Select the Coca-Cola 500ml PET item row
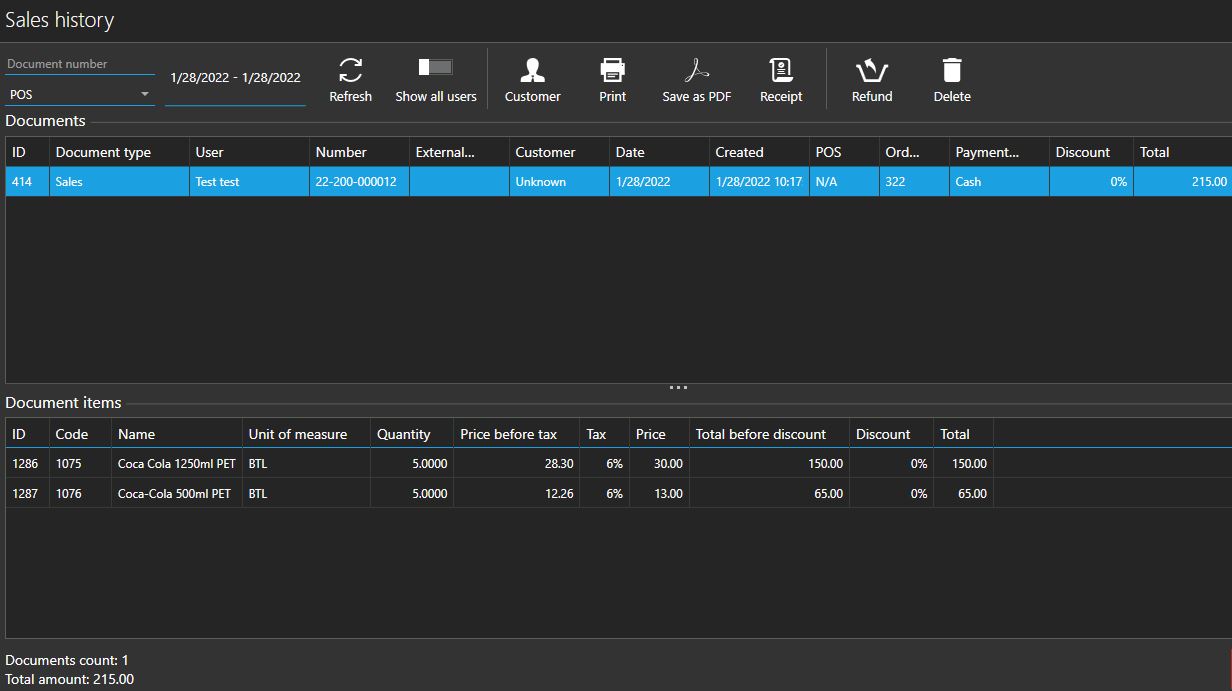This screenshot has height=691, width=1232. (174, 494)
